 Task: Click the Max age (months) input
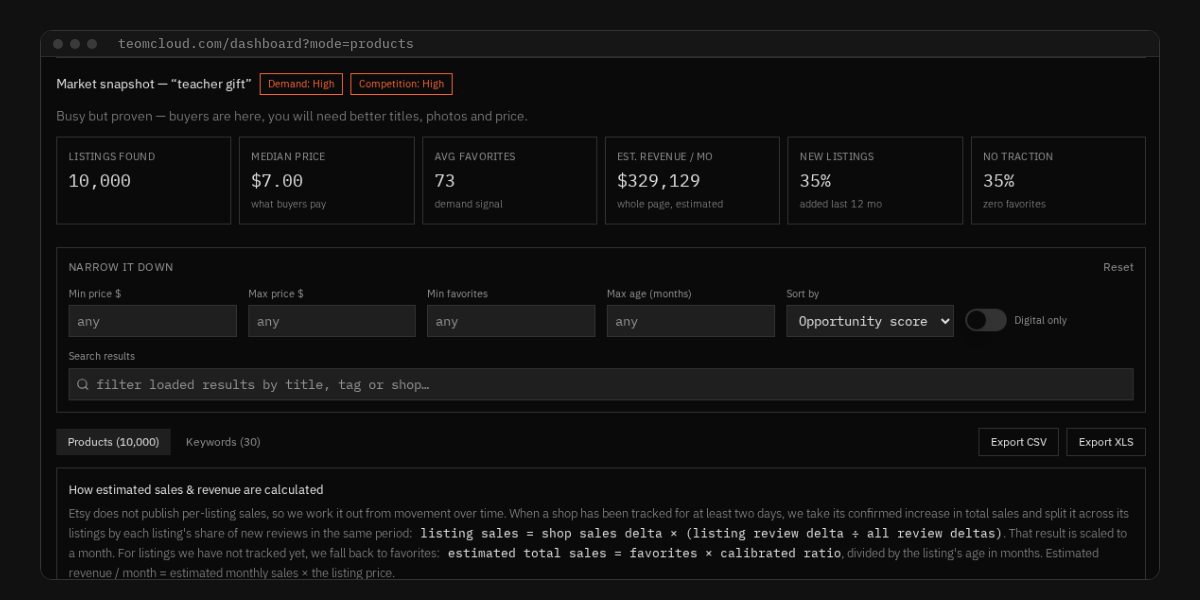(691, 321)
